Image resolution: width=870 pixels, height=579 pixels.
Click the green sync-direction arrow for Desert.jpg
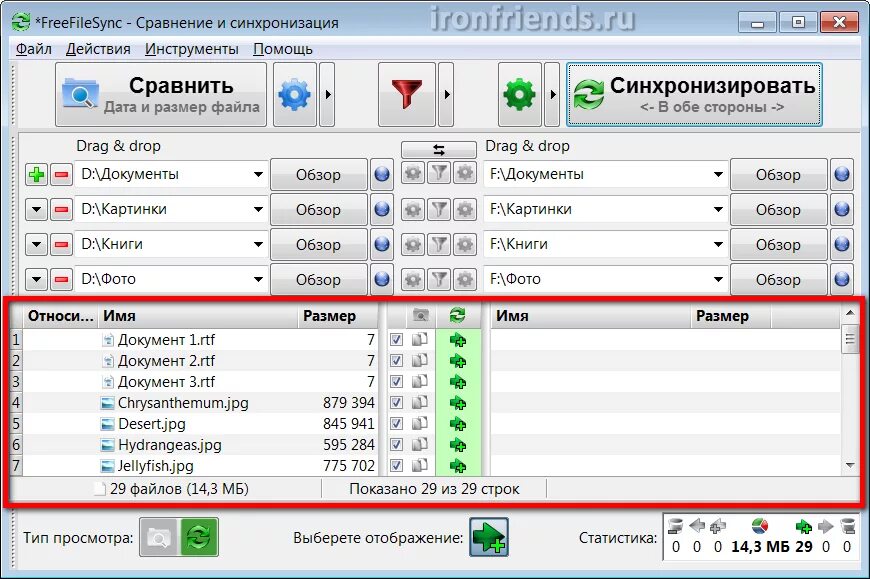tap(457, 424)
